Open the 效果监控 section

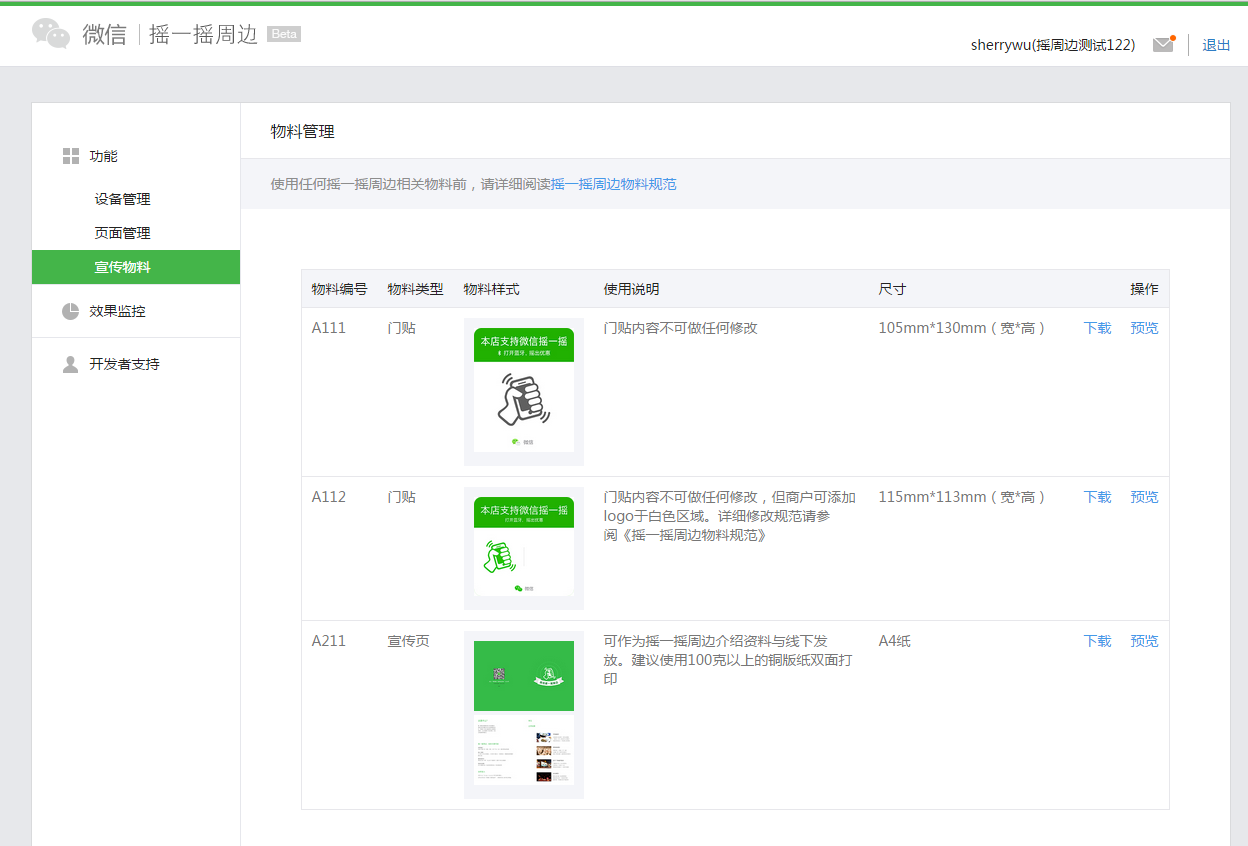117,311
